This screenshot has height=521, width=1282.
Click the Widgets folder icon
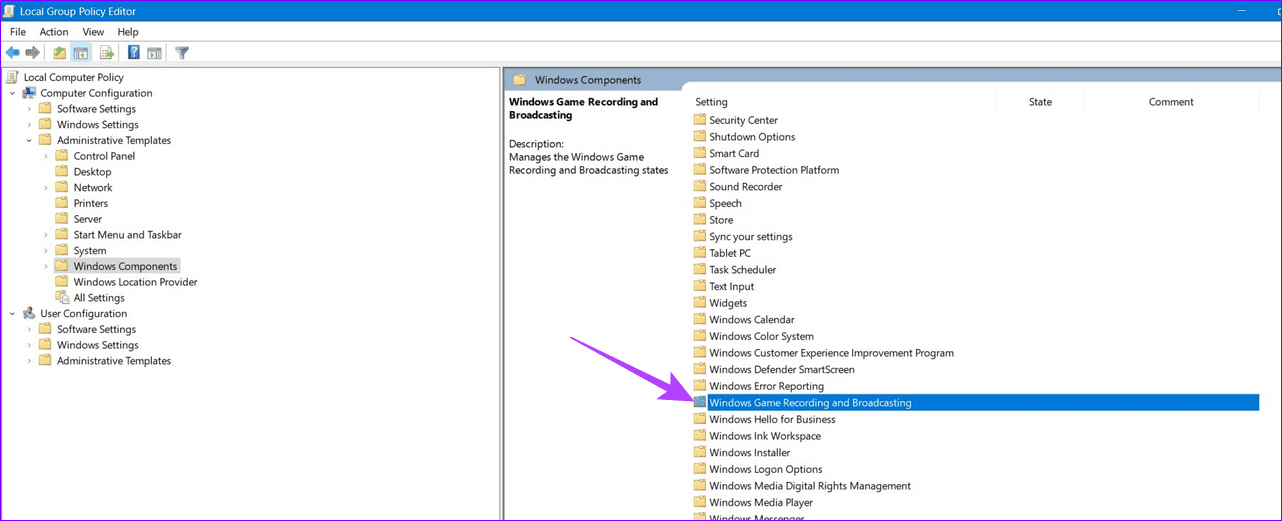coord(700,303)
